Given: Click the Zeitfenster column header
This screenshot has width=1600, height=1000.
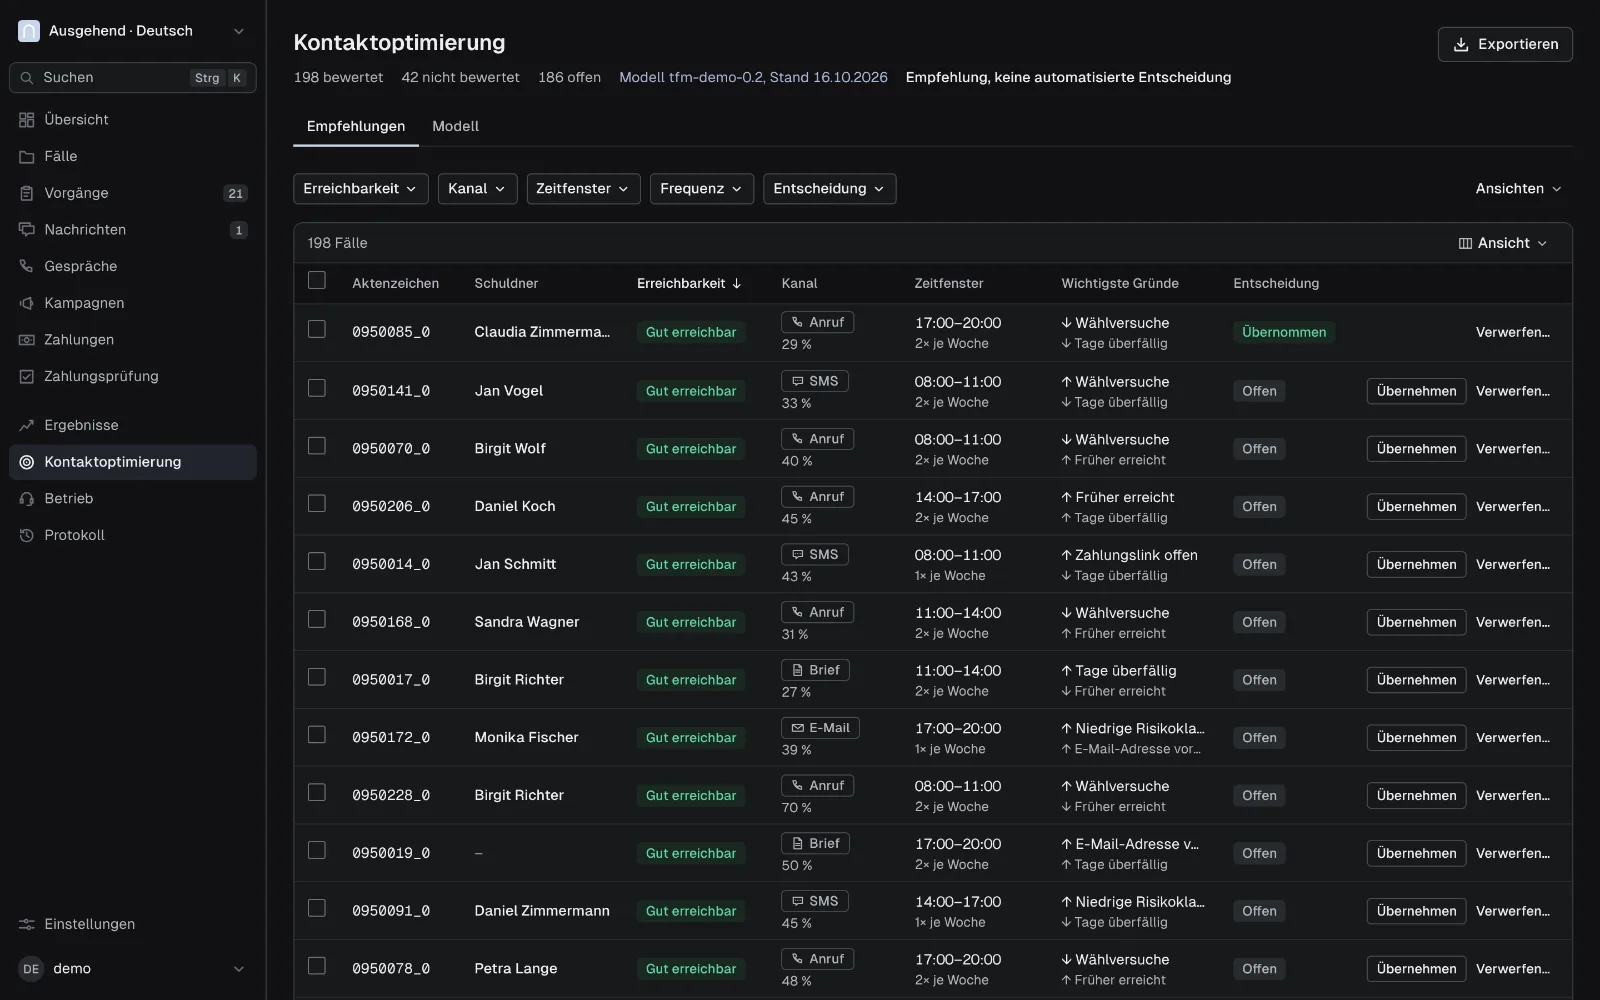Looking at the screenshot, I should [x=949, y=284].
